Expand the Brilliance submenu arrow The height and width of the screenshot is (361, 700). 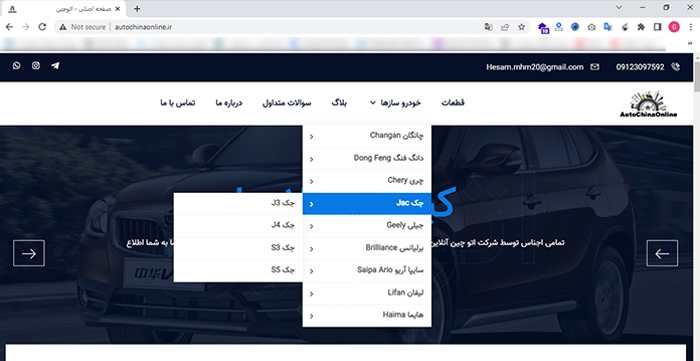312,249
